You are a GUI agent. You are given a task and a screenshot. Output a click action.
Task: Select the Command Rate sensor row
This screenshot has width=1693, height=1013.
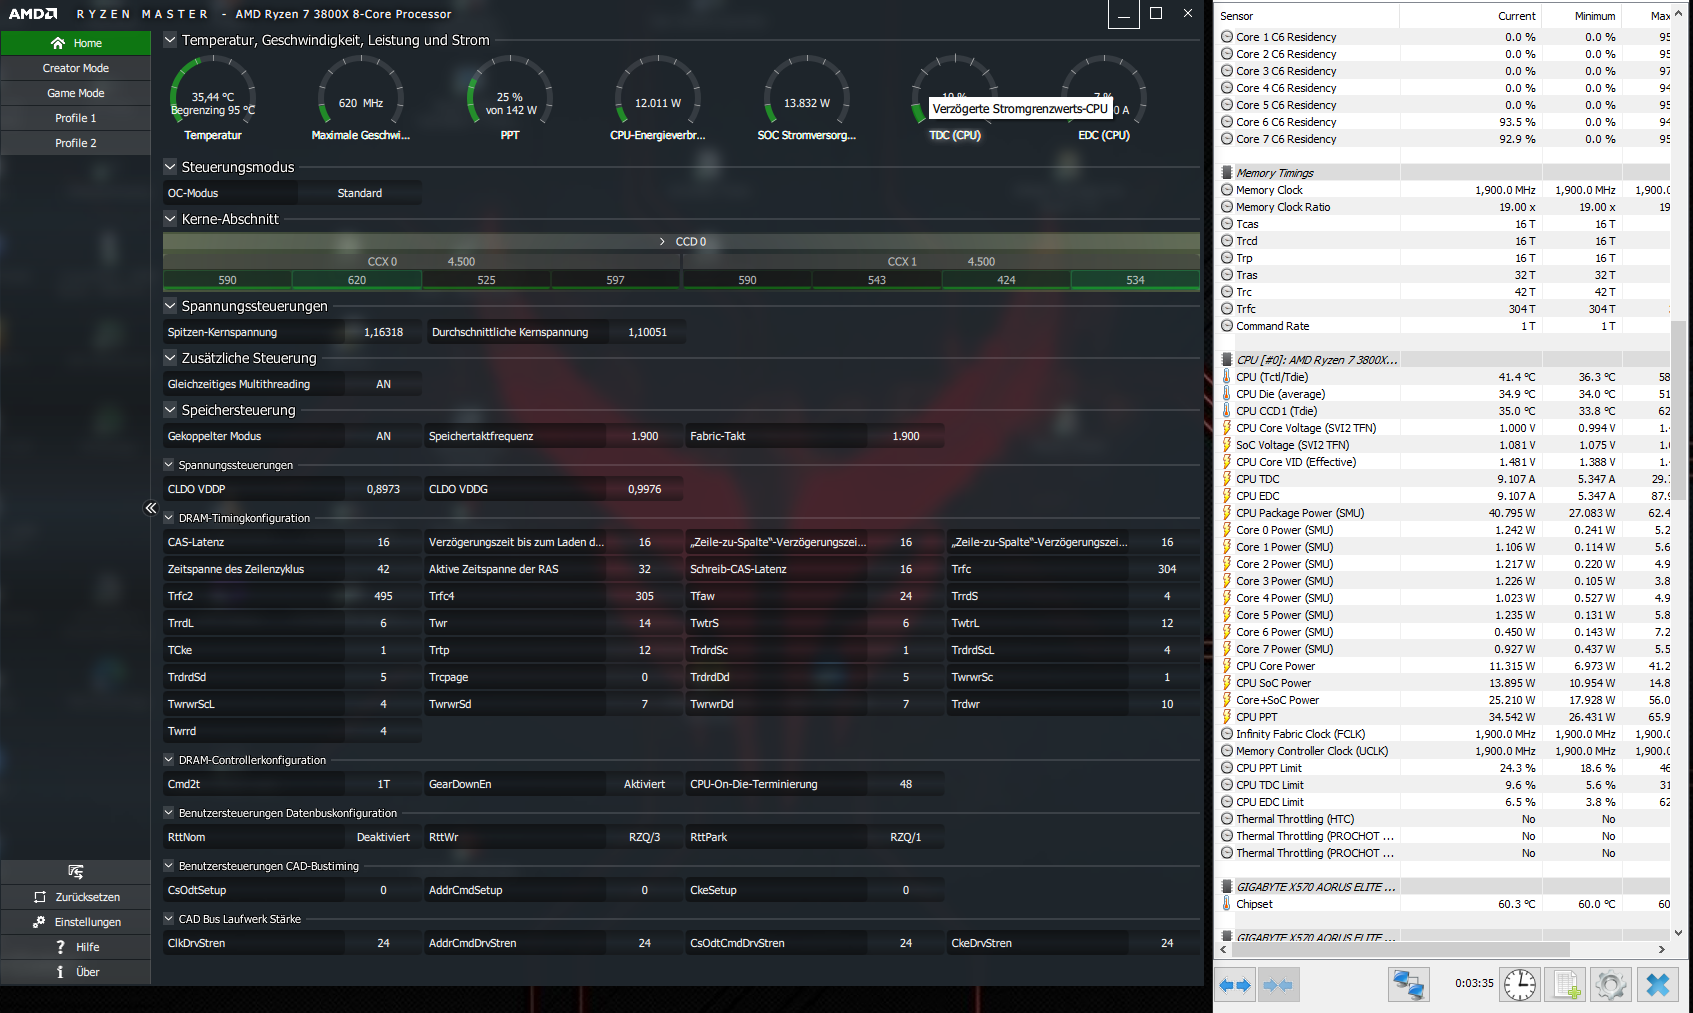point(1444,326)
